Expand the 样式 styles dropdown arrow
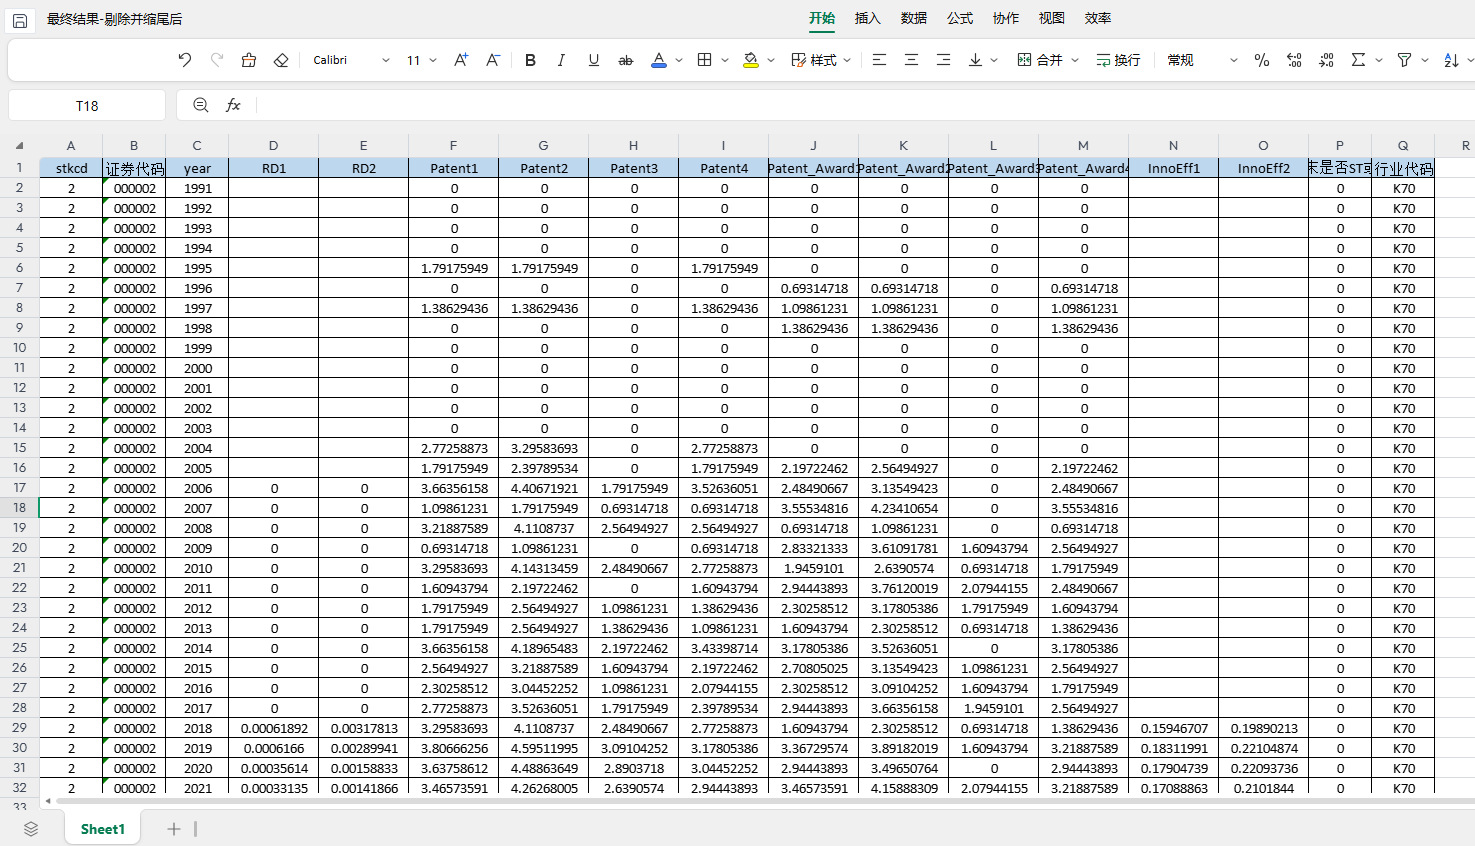The height and width of the screenshot is (846, 1475). tap(847, 60)
